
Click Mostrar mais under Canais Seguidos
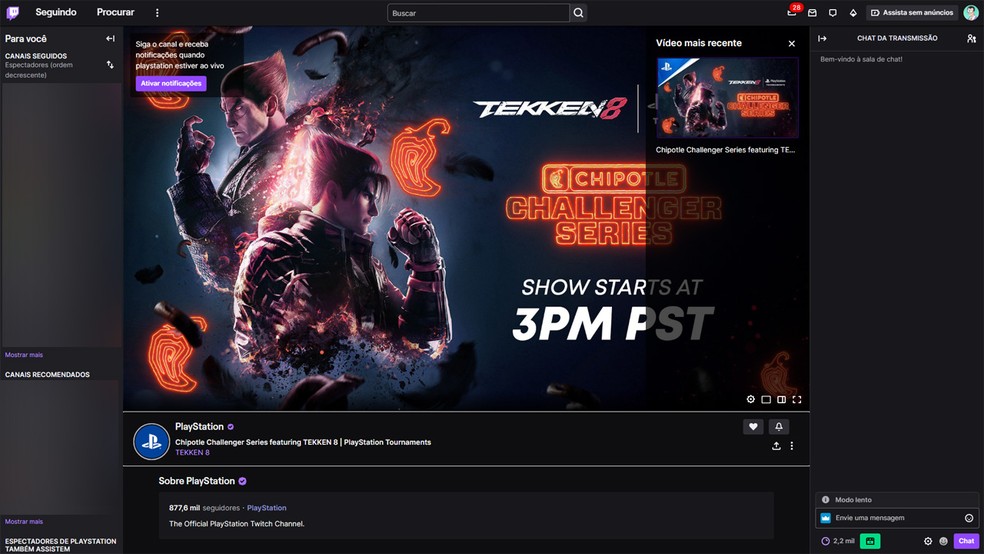tap(24, 354)
